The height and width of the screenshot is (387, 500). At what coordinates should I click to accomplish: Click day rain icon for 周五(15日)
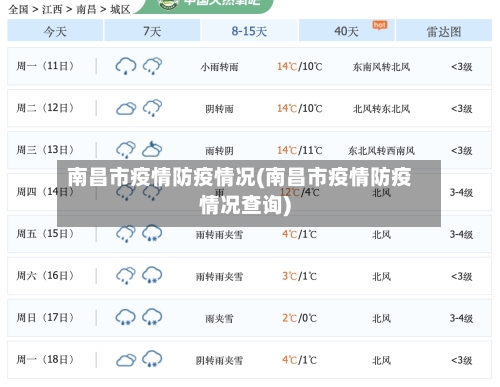point(126,234)
